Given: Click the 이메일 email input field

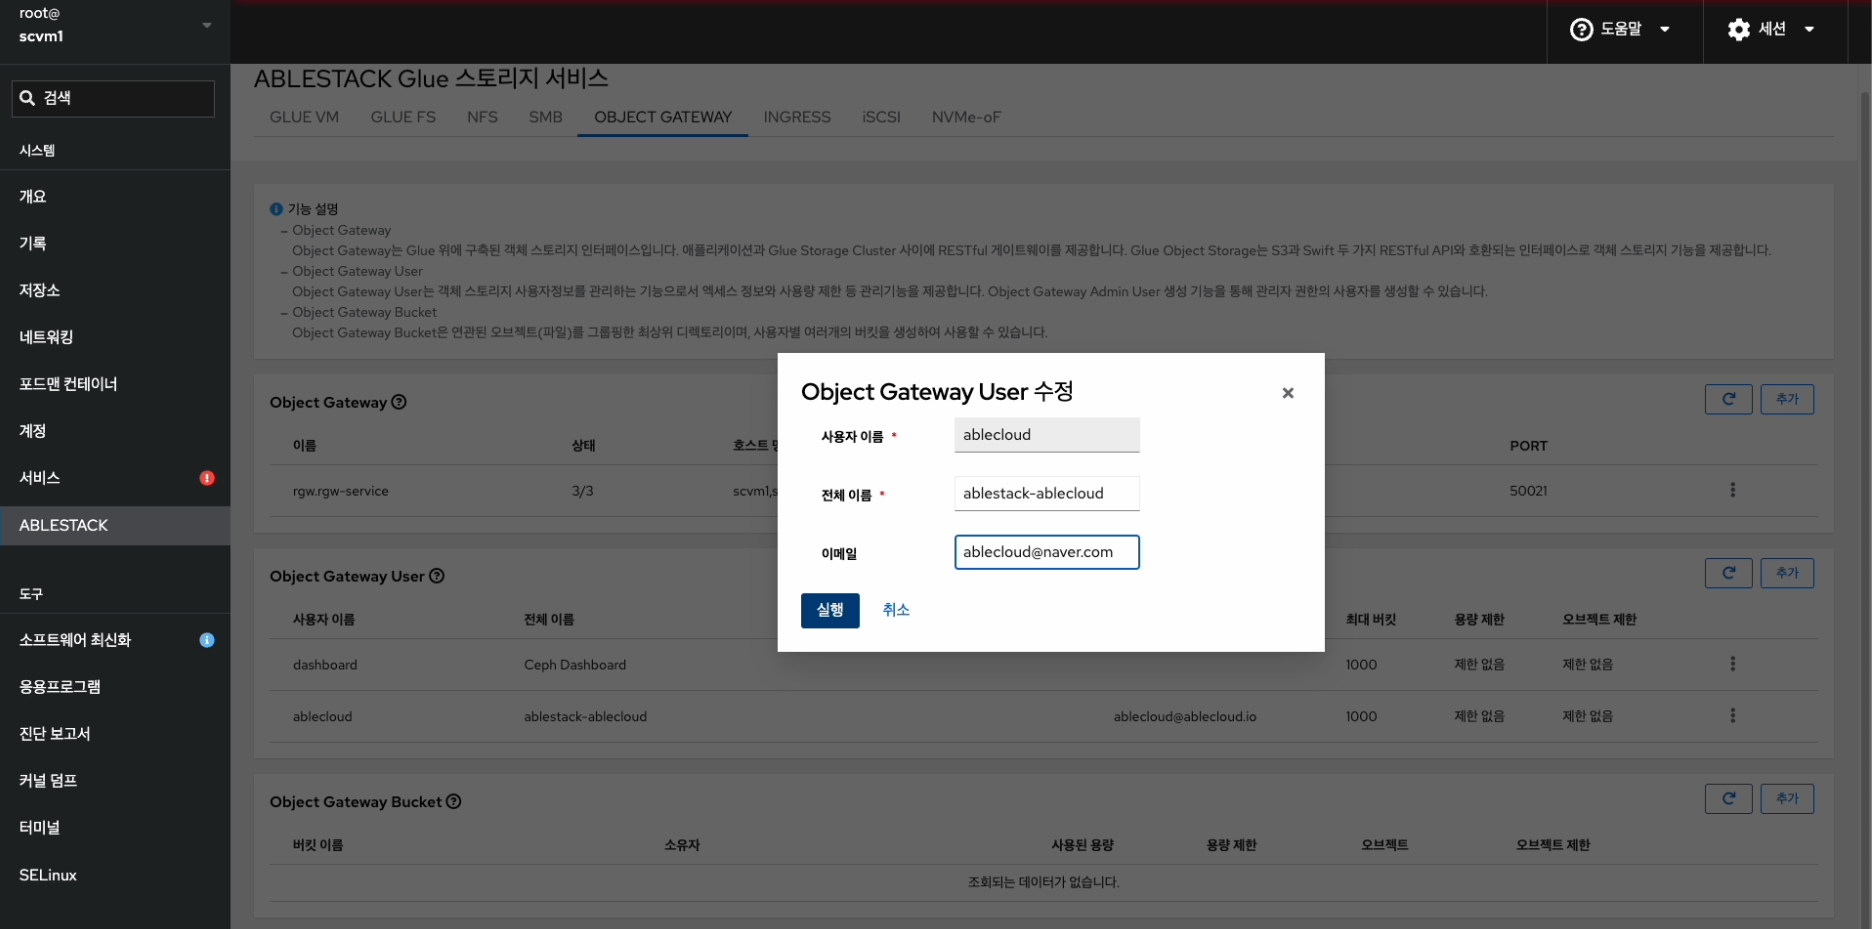Looking at the screenshot, I should click(1046, 552).
